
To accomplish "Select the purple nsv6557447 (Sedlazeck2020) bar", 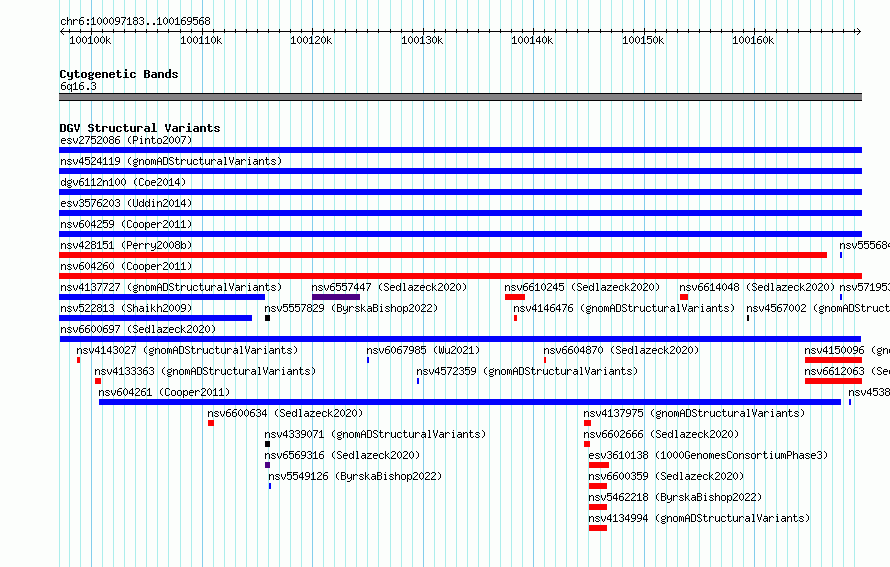I will 335,297.
